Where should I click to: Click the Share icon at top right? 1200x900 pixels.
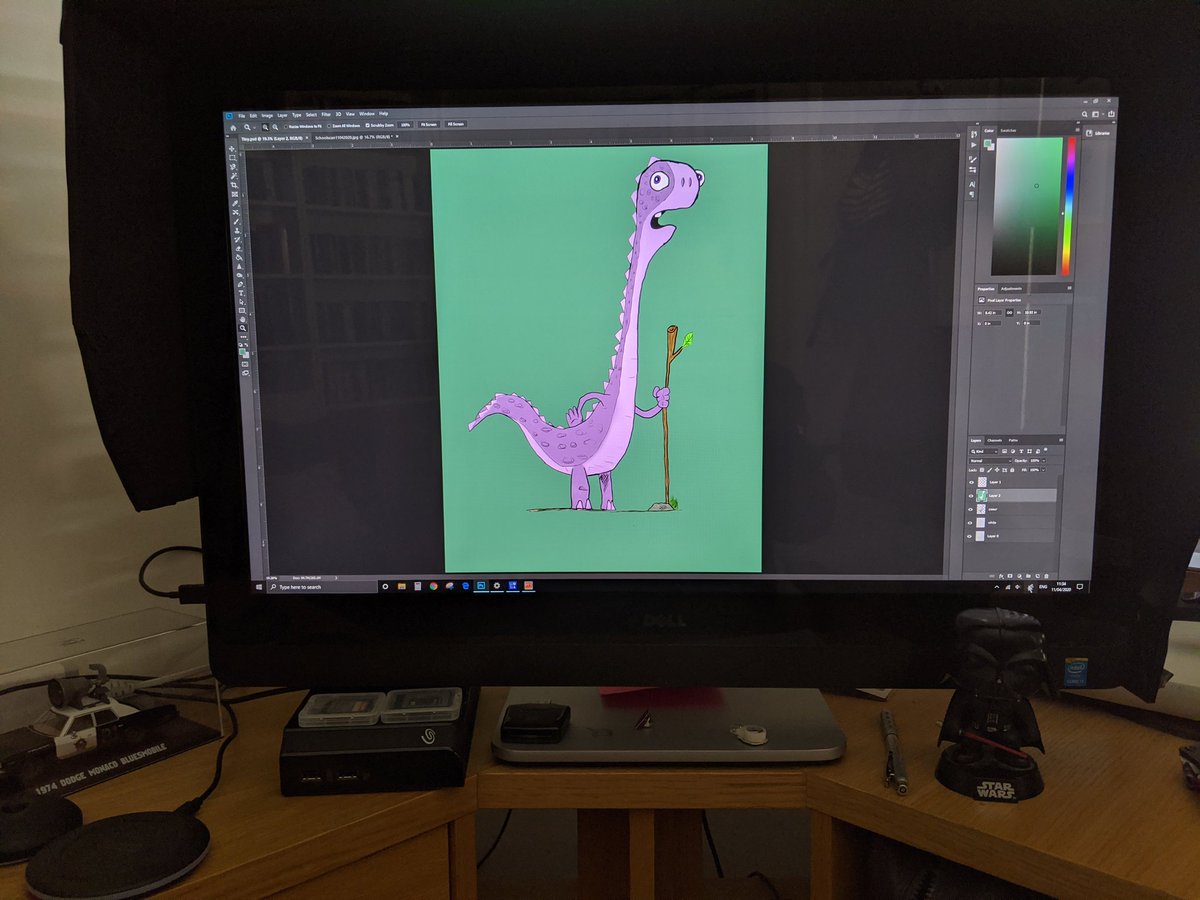pyautogui.click(x=1111, y=113)
